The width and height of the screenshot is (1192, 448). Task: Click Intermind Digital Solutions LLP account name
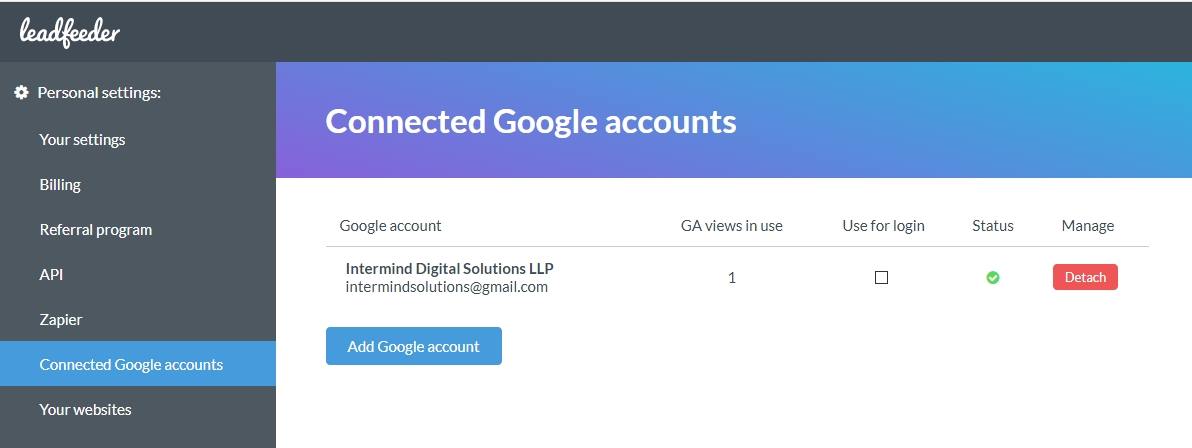pos(449,268)
